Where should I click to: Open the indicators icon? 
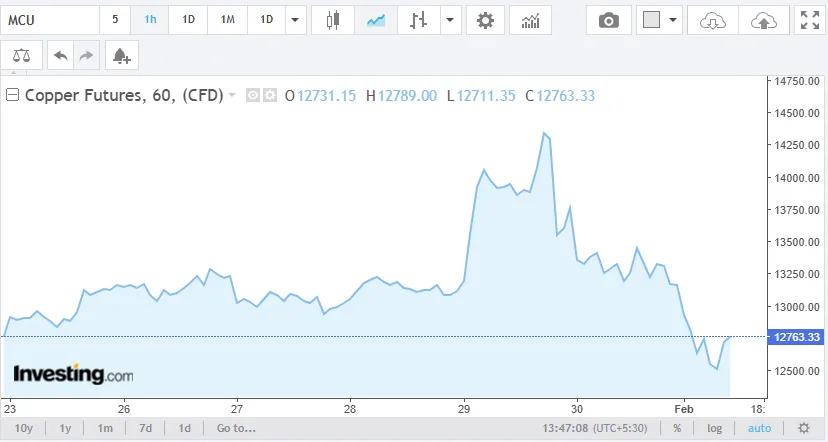[530, 20]
